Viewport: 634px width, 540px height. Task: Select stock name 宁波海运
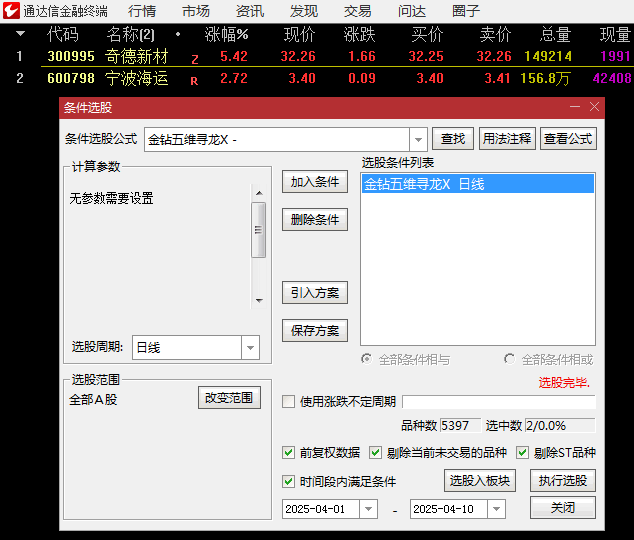click(137, 78)
